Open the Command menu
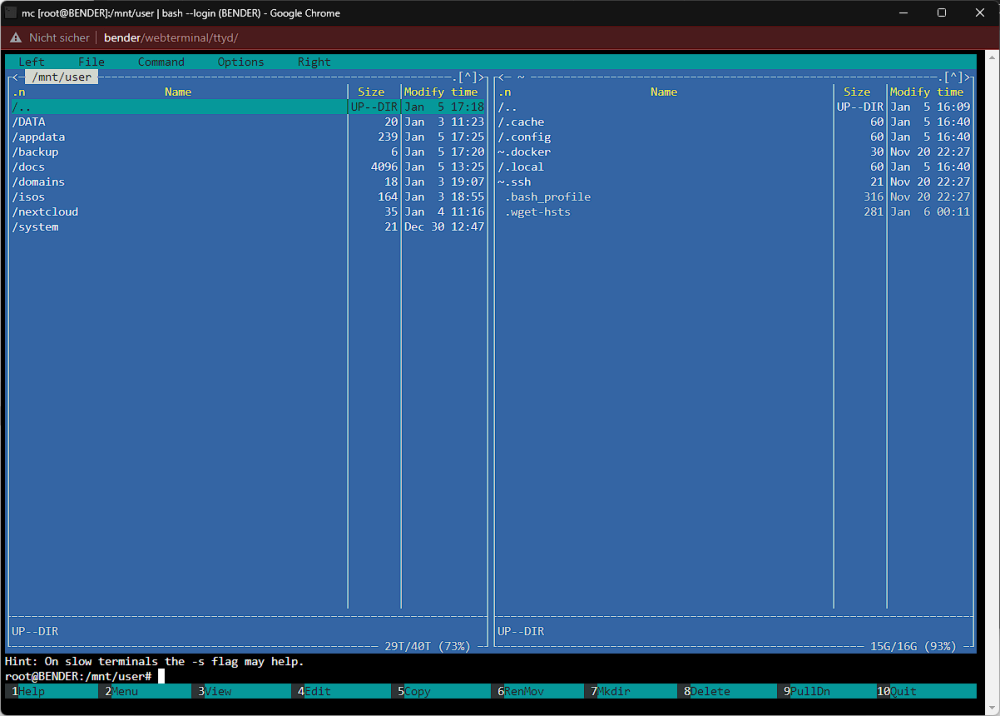This screenshot has height=716, width=1000. [161, 62]
